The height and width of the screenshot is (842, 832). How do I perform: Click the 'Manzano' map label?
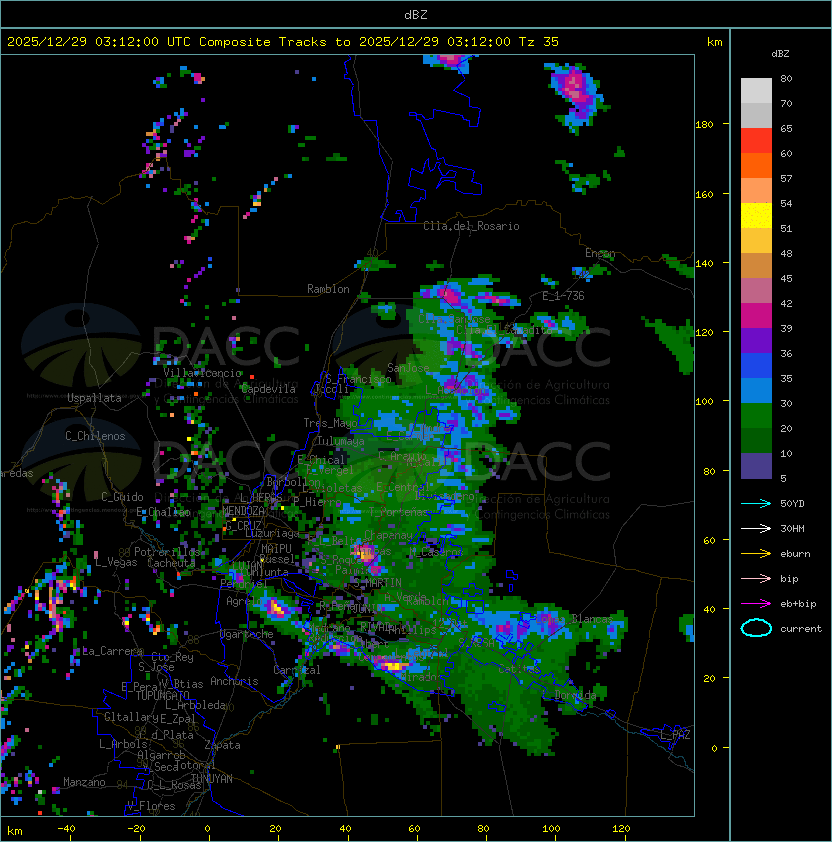(x=84, y=782)
